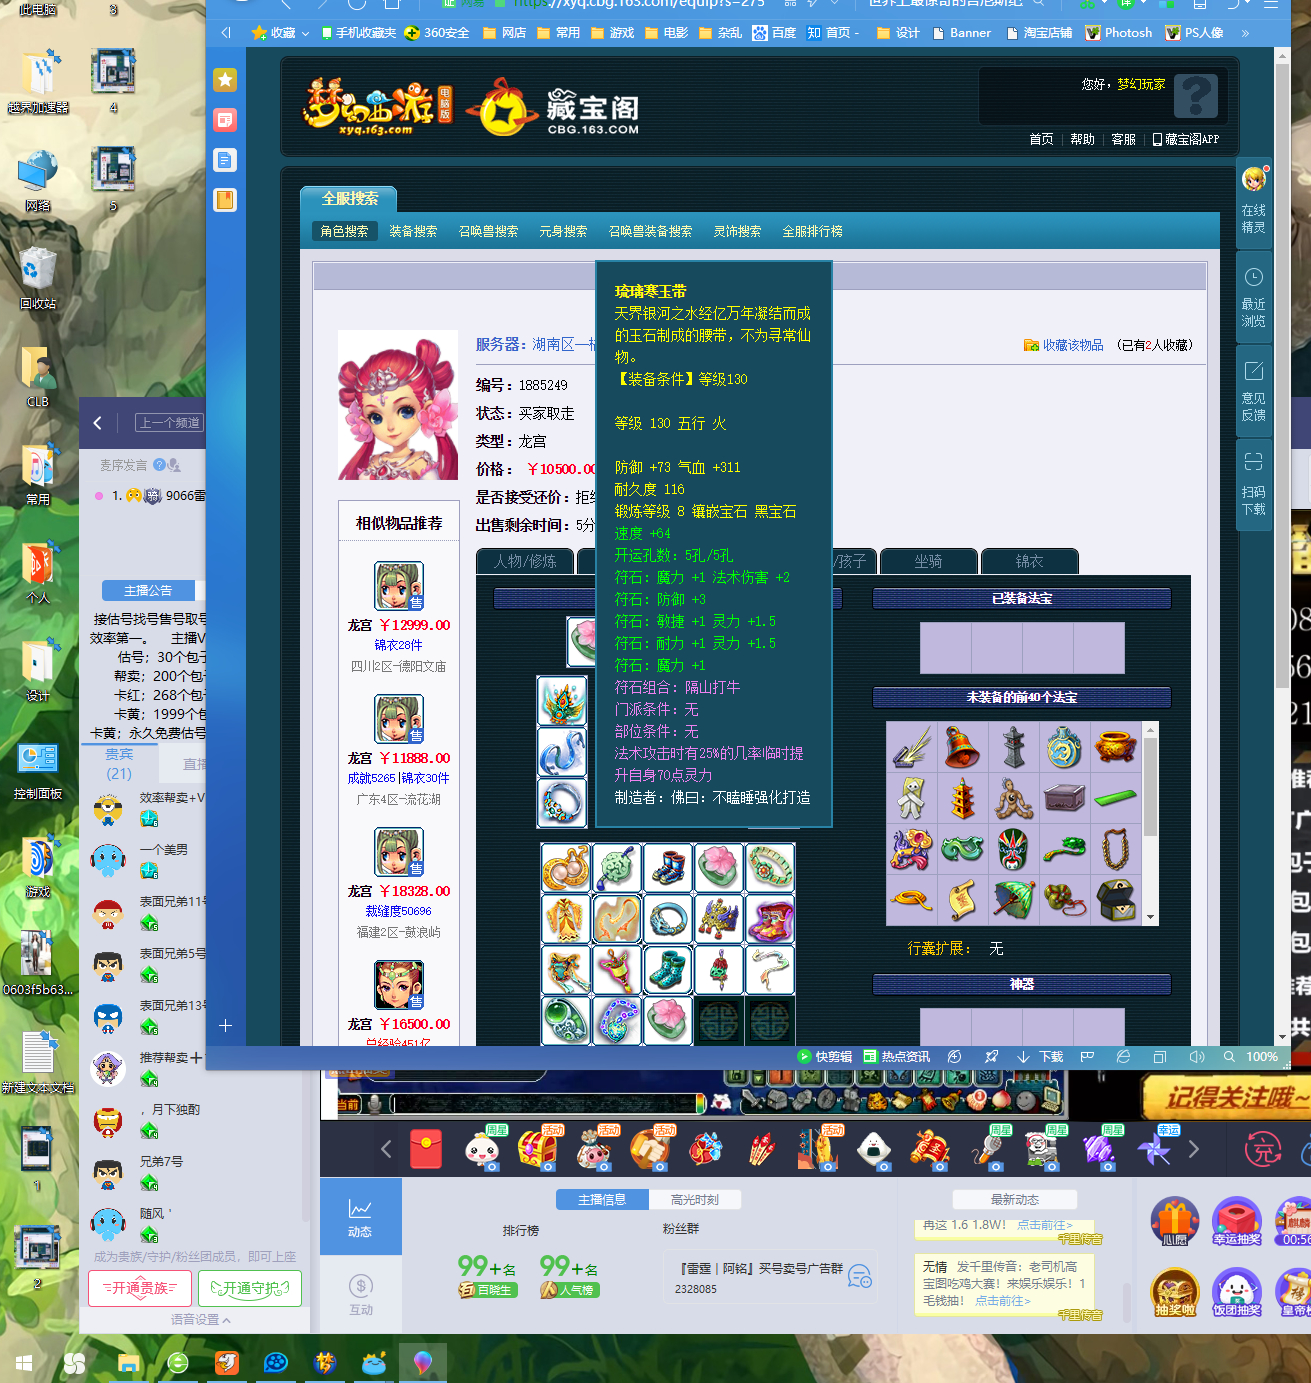The image size is (1311, 1383).
Task: Open the 抽奖啦 lottery chest icon
Action: (x=1175, y=1292)
